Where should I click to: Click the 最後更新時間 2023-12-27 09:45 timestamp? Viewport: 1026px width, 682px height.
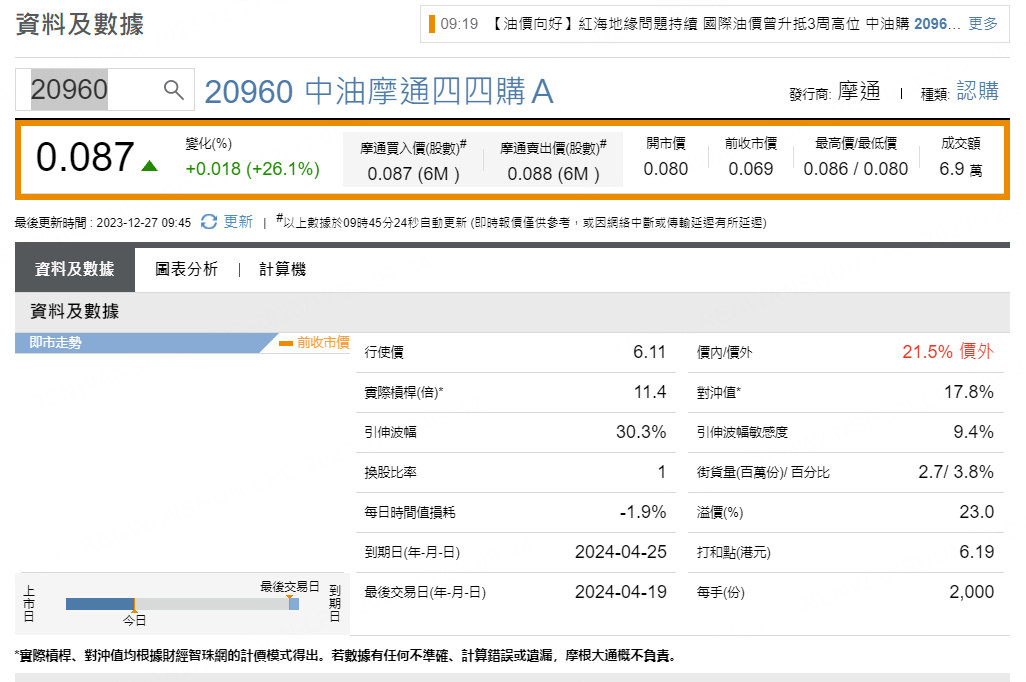(103, 223)
